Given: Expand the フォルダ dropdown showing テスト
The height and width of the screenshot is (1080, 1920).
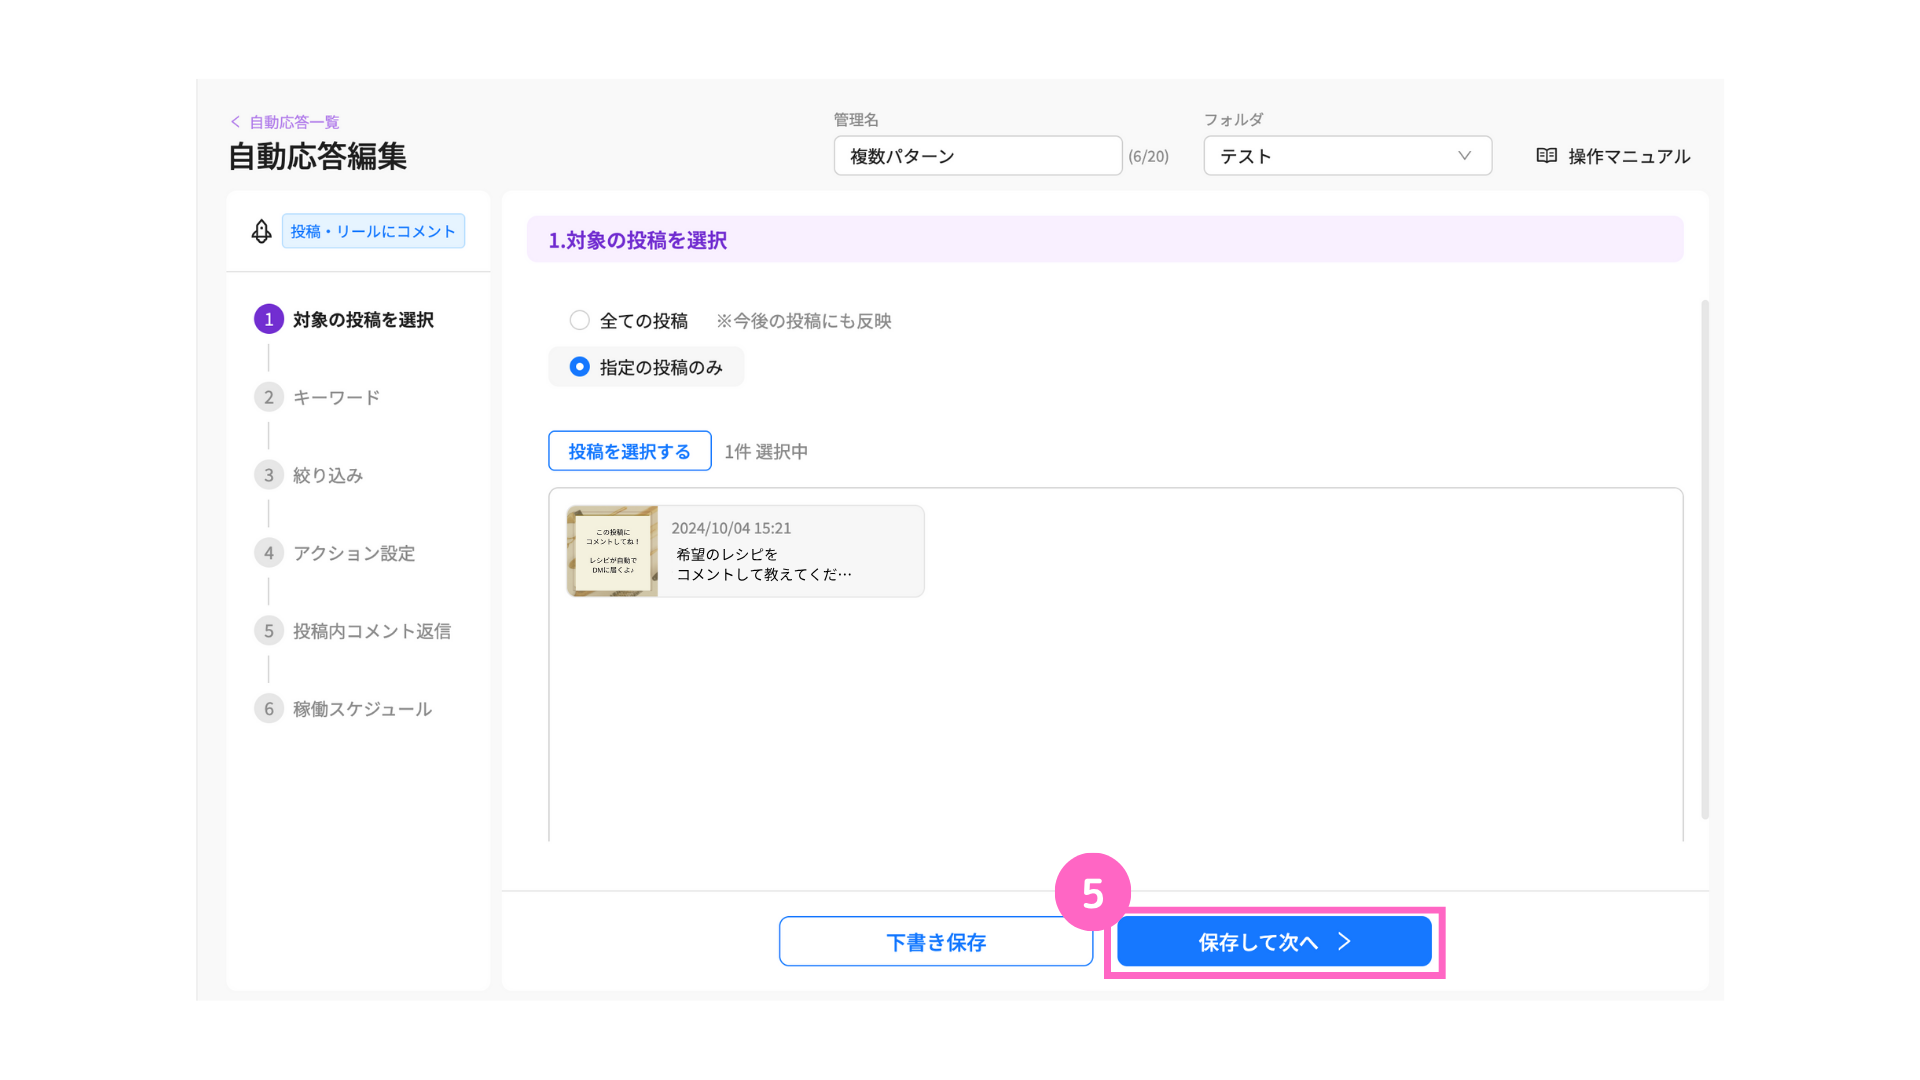Looking at the screenshot, I should (1347, 156).
